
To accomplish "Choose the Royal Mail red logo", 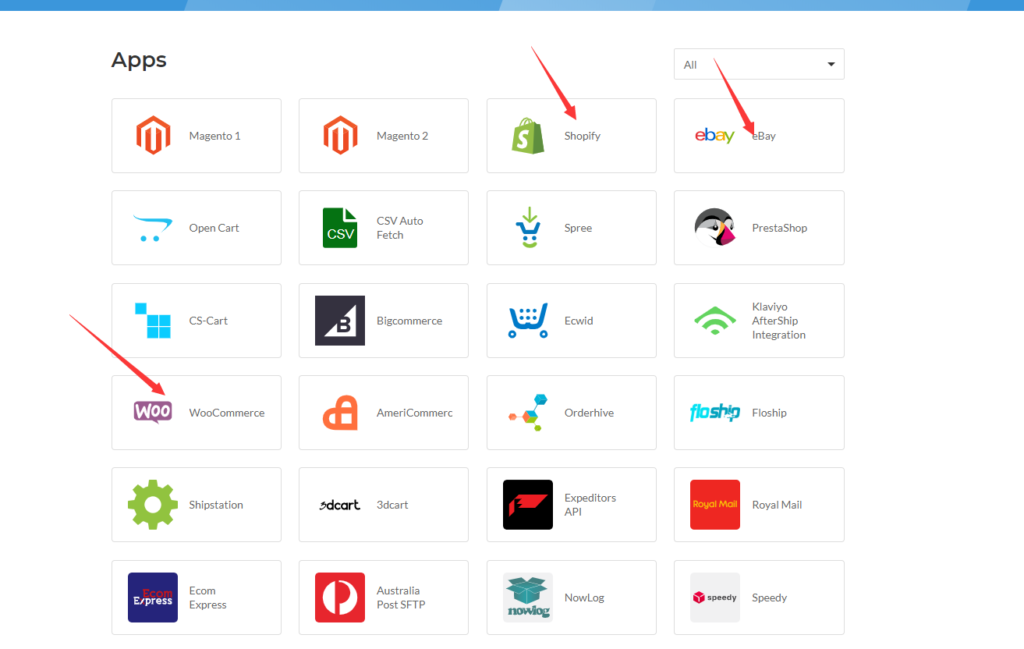I will 715,505.
